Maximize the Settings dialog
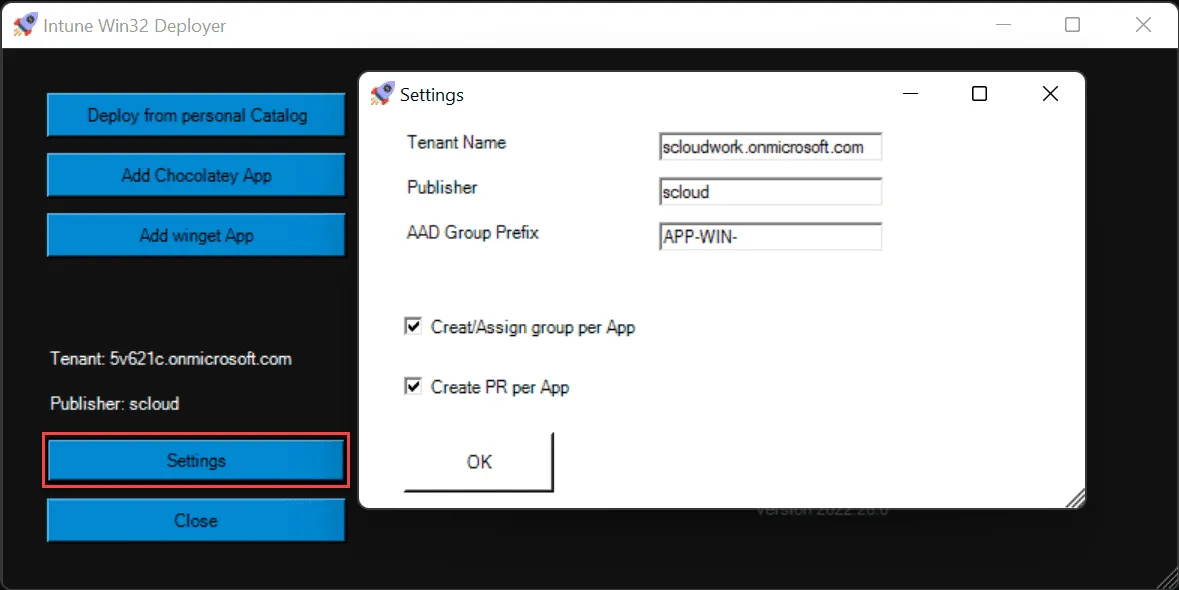This screenshot has height=590, width=1179. pyautogui.click(x=979, y=94)
